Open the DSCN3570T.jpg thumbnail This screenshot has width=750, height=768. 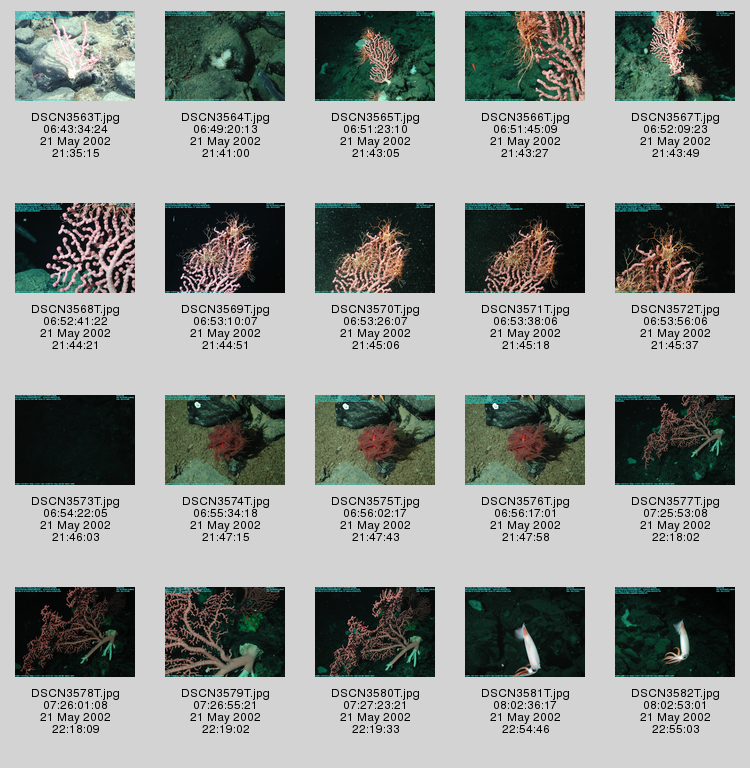375,248
